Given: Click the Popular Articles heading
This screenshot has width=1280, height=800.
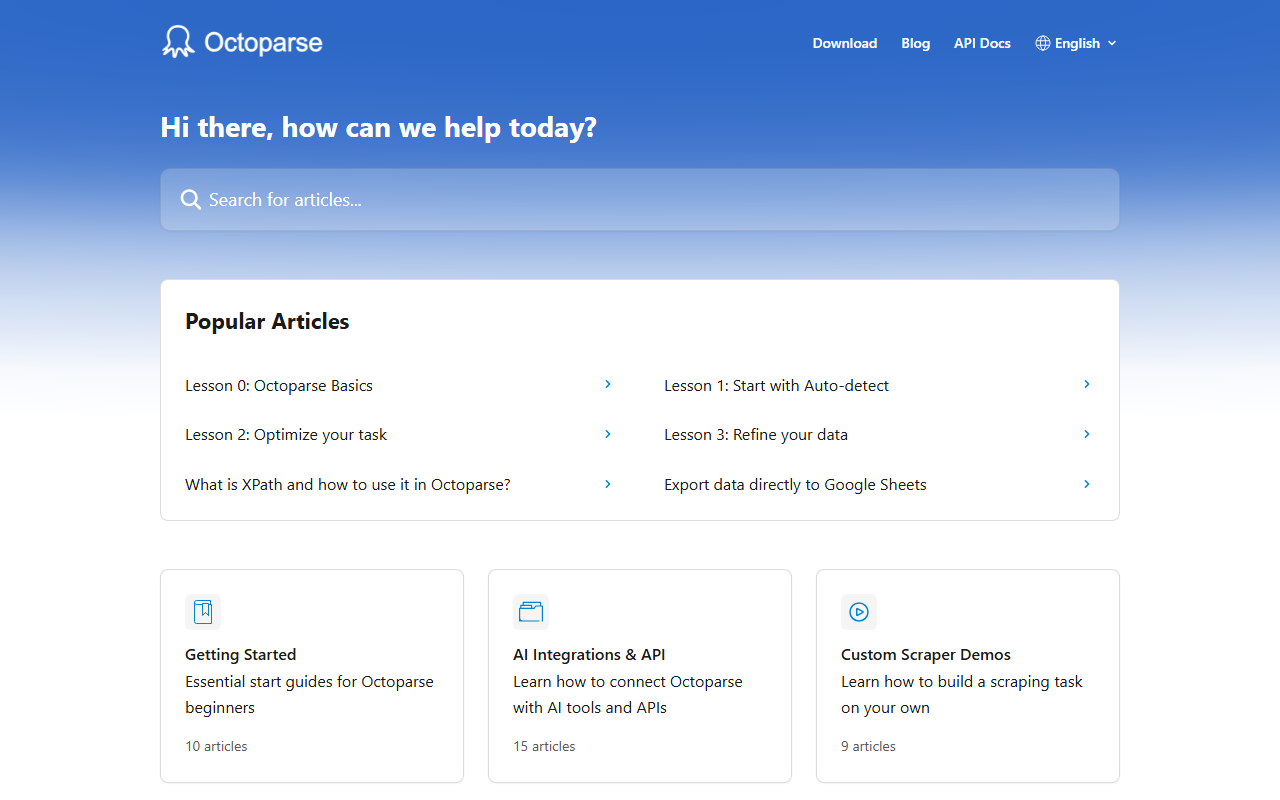Looking at the screenshot, I should 267,322.
